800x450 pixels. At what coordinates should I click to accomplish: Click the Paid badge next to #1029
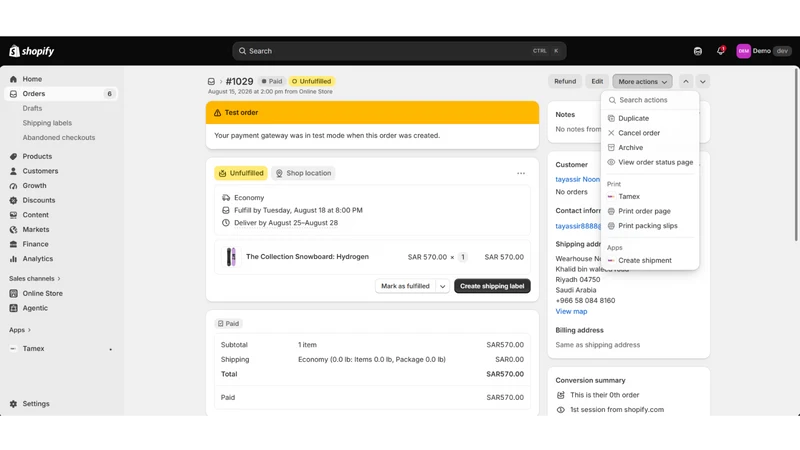271,82
